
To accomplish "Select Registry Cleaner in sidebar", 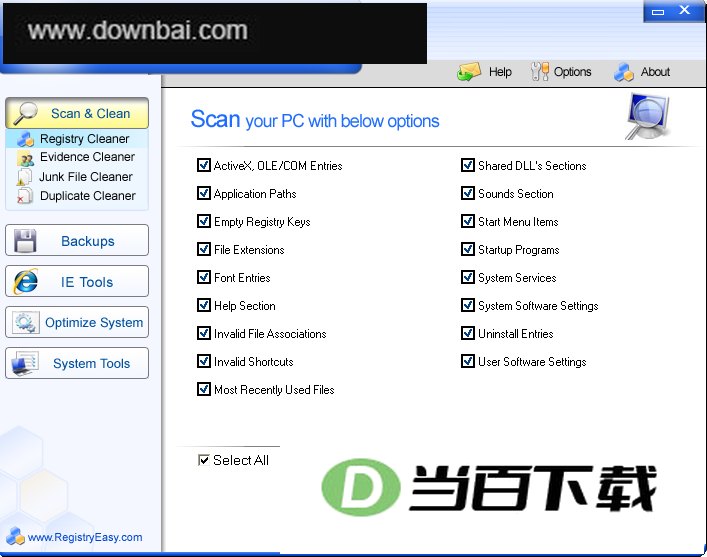I will pos(77,139).
